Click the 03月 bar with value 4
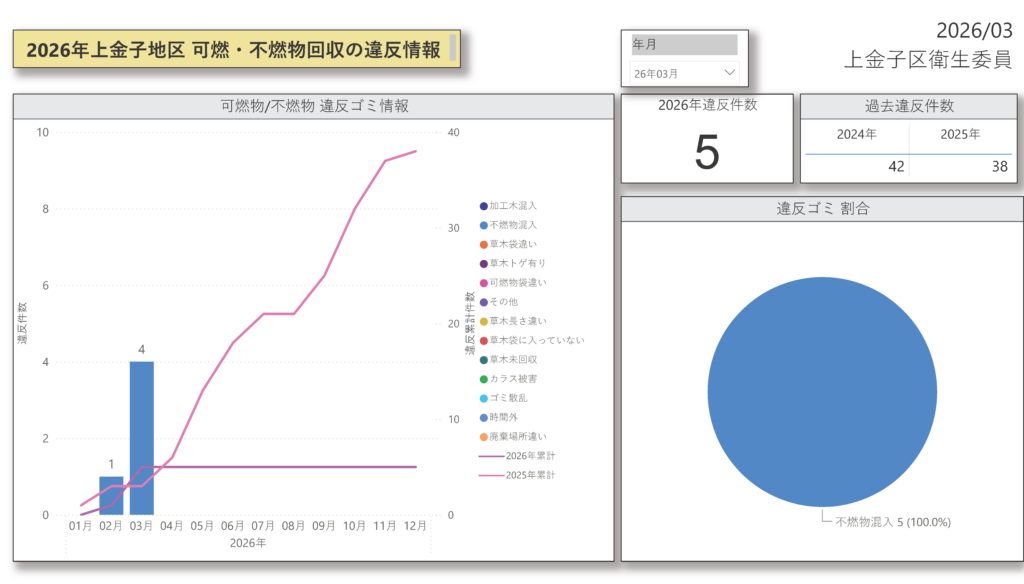 coord(142,438)
